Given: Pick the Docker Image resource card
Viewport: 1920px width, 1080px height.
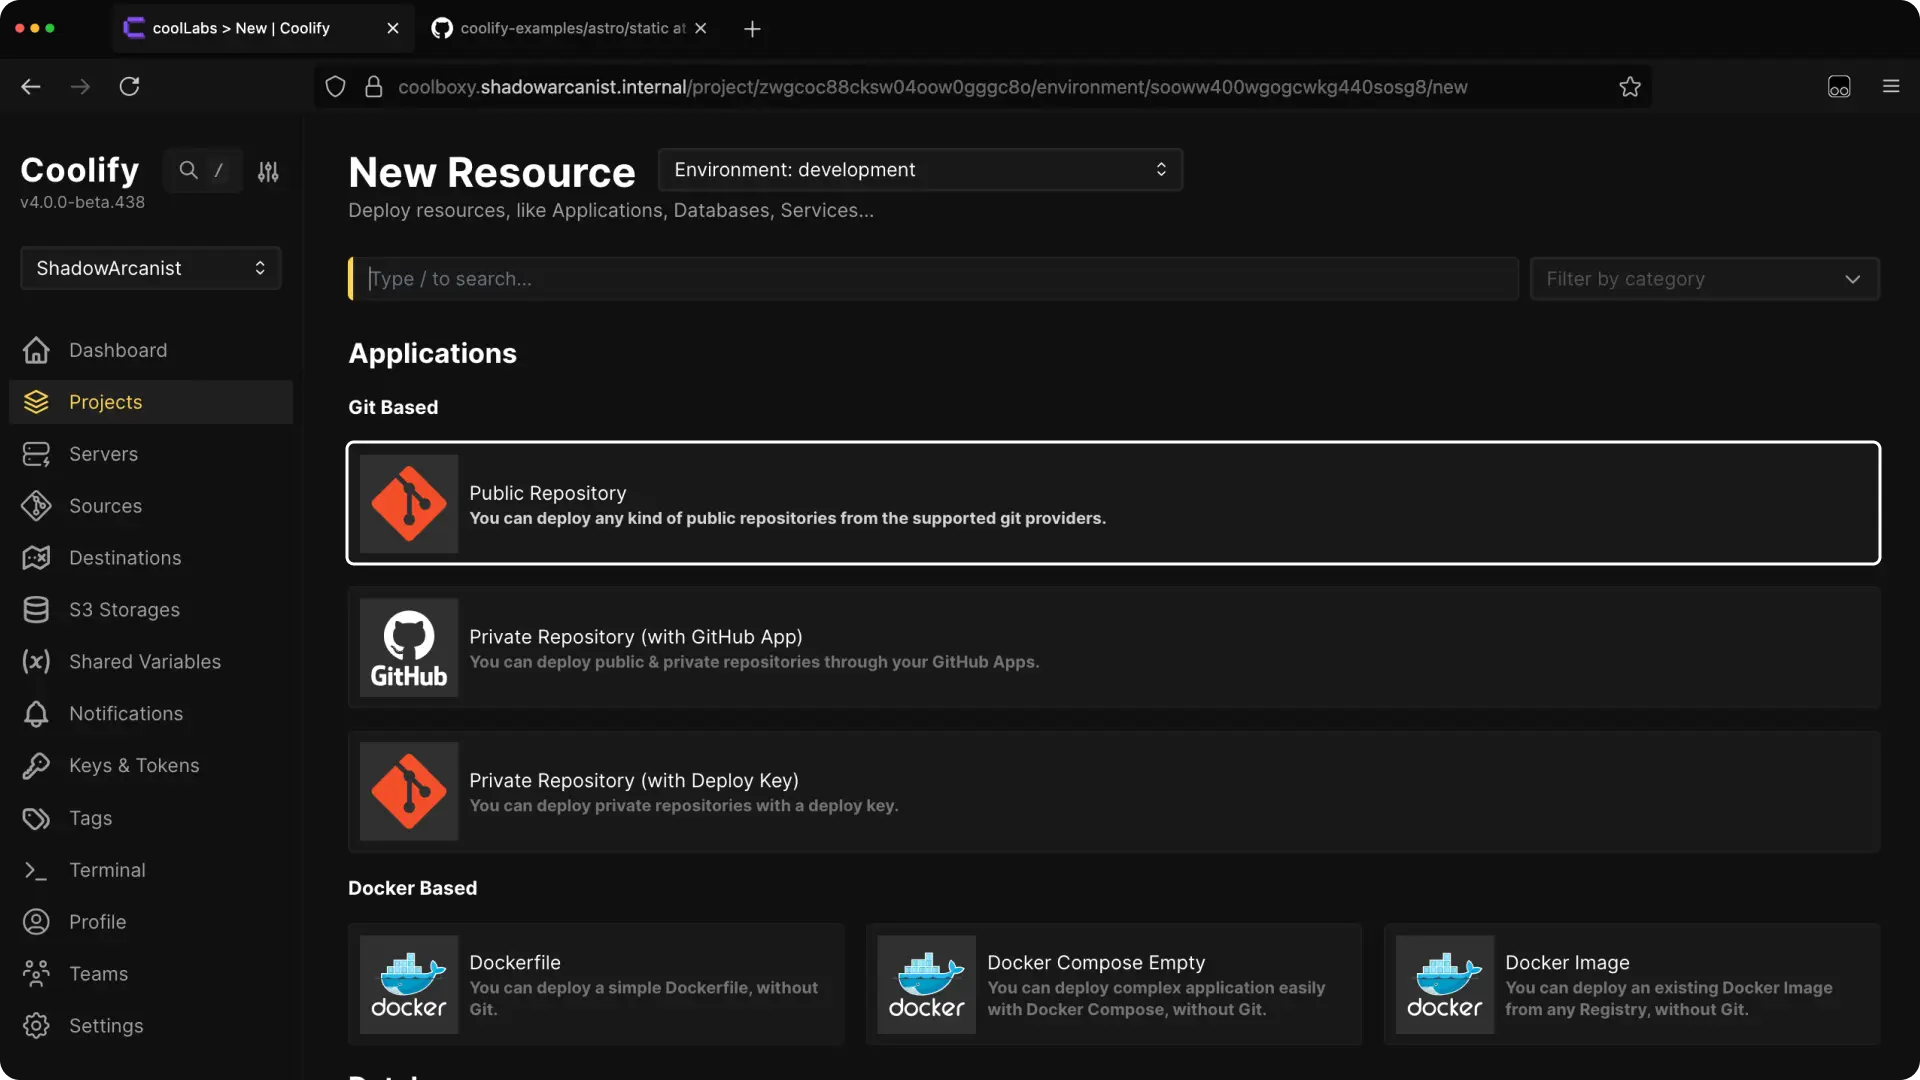Looking at the screenshot, I should (x=1631, y=985).
